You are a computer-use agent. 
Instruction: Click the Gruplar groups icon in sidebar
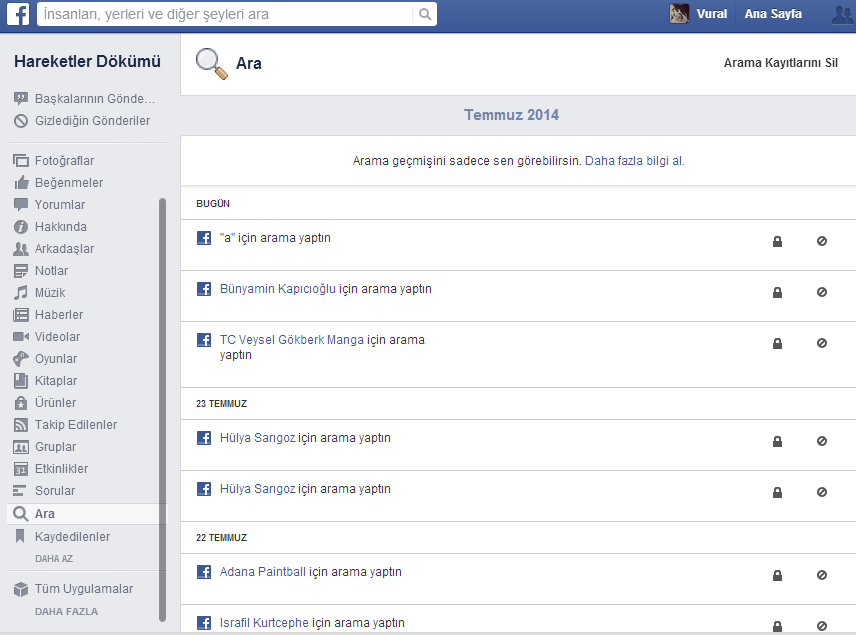click(21, 447)
